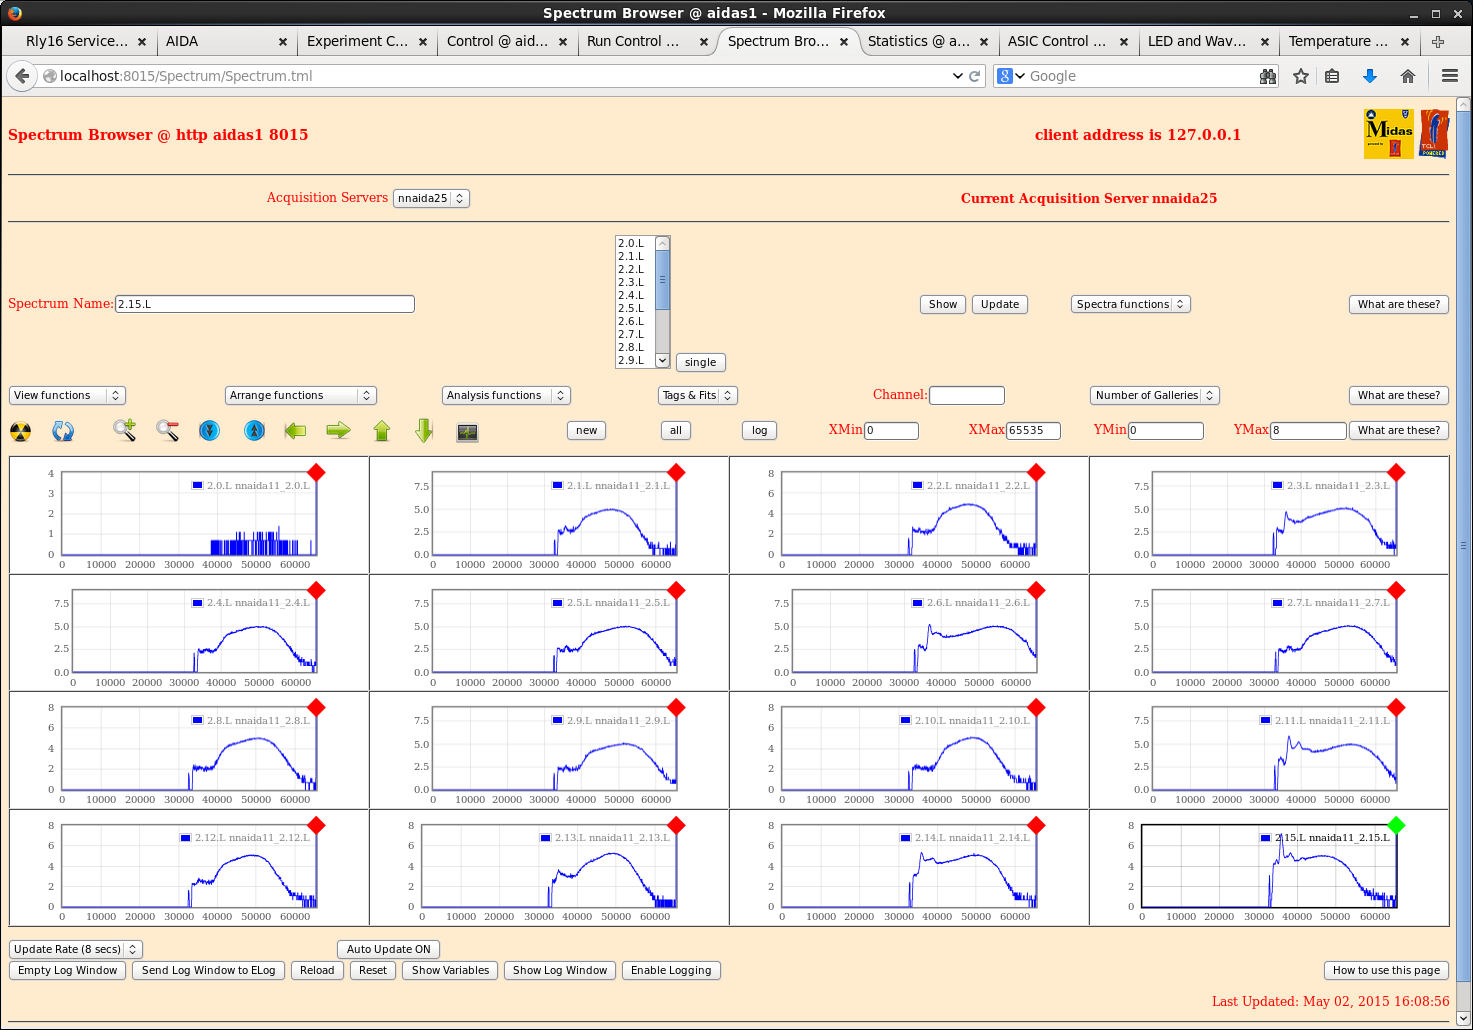The height and width of the screenshot is (1030, 1473).
Task: Switch to the Run Control tab
Action: coord(633,41)
